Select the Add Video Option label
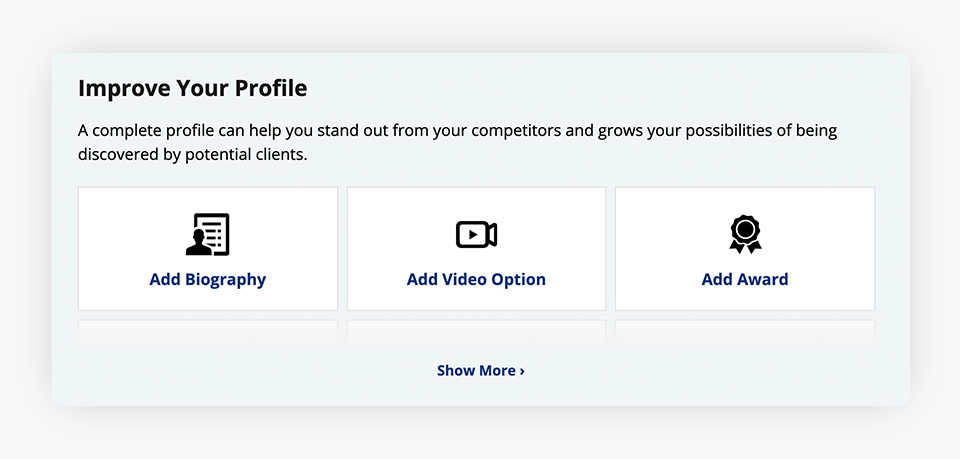The image size is (960, 459). coord(476,279)
